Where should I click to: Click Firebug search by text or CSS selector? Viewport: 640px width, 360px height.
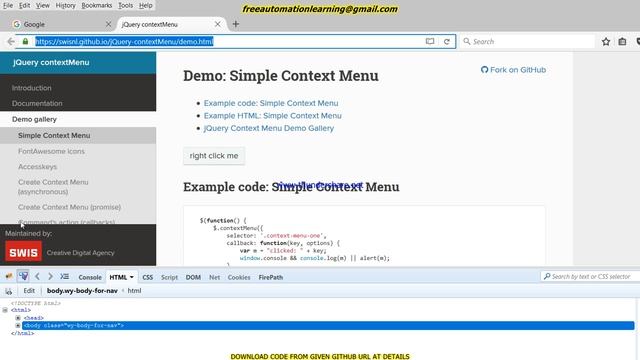[591, 276]
